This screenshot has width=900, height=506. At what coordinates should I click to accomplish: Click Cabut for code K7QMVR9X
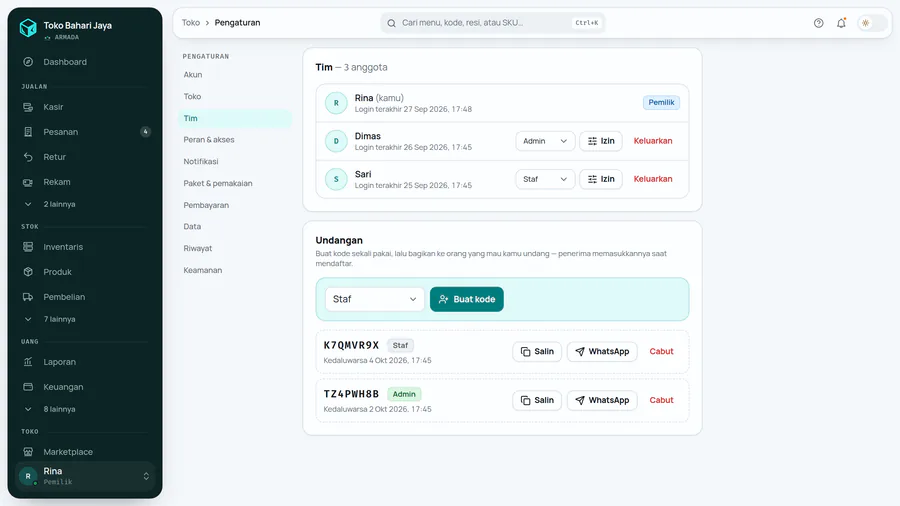(661, 352)
